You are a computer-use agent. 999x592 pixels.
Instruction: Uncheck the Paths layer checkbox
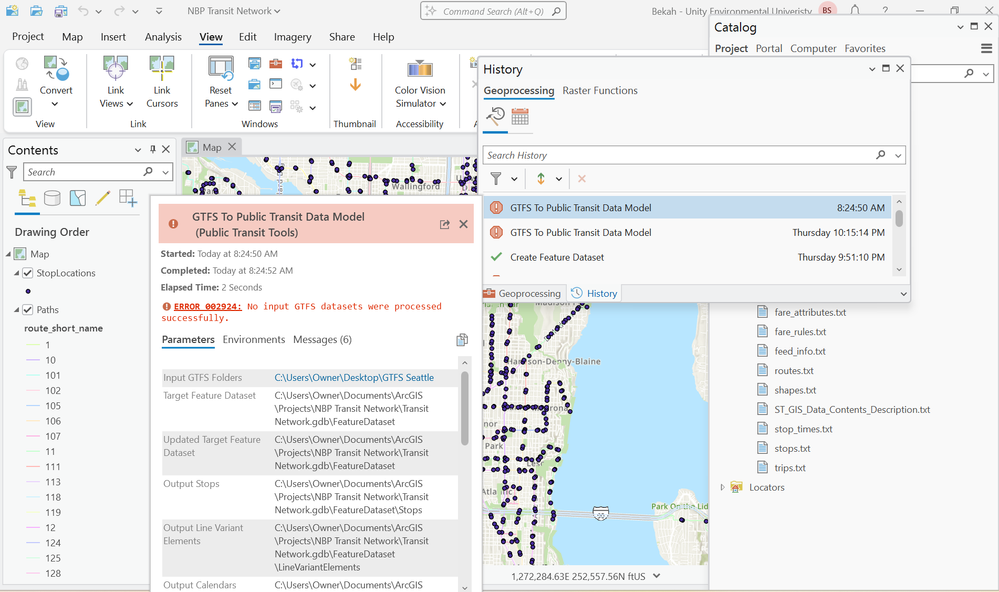[27, 310]
